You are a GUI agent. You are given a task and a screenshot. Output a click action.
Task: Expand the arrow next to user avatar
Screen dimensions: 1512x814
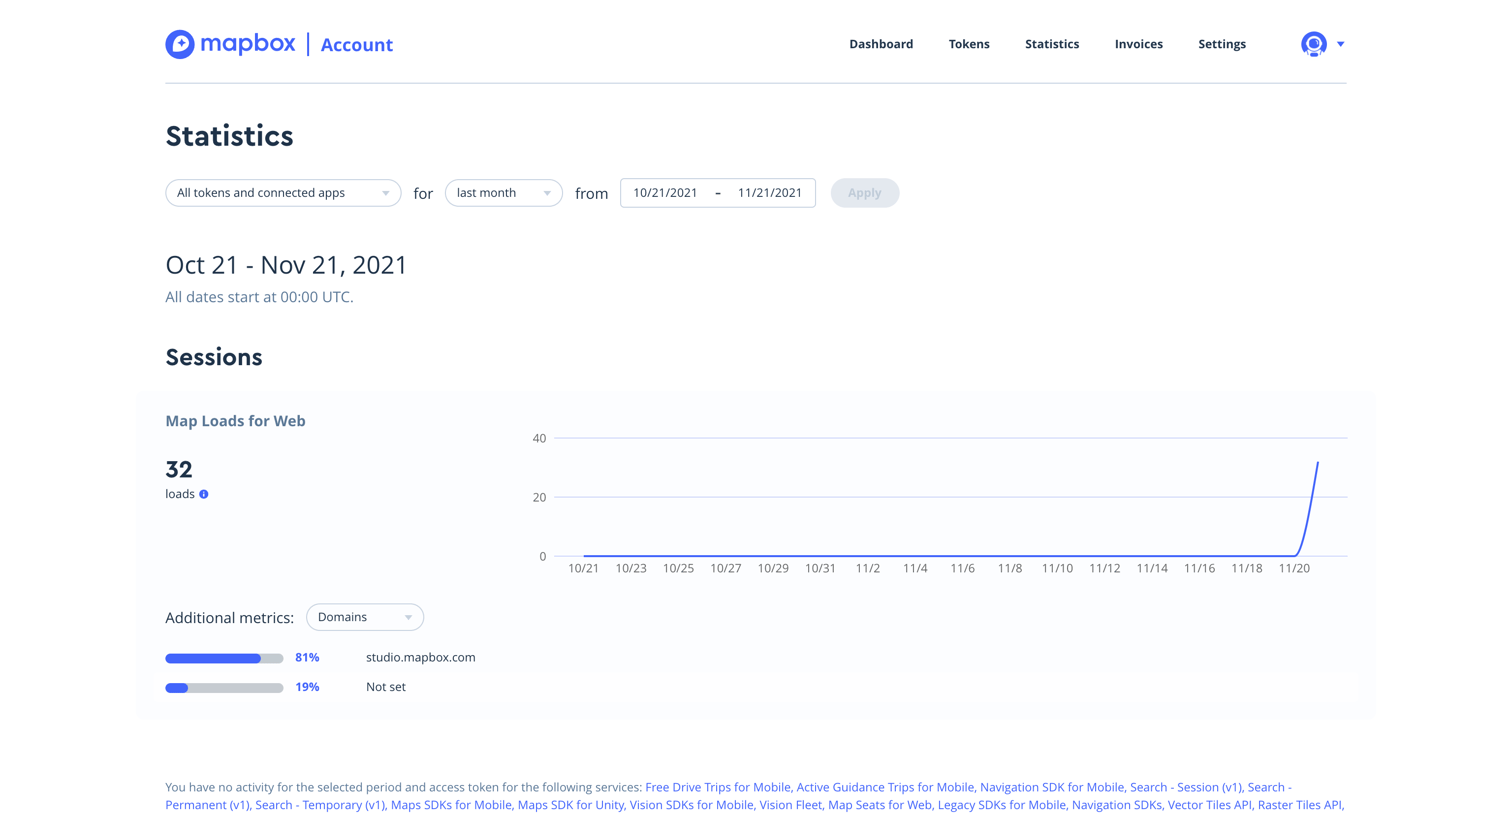(x=1341, y=44)
